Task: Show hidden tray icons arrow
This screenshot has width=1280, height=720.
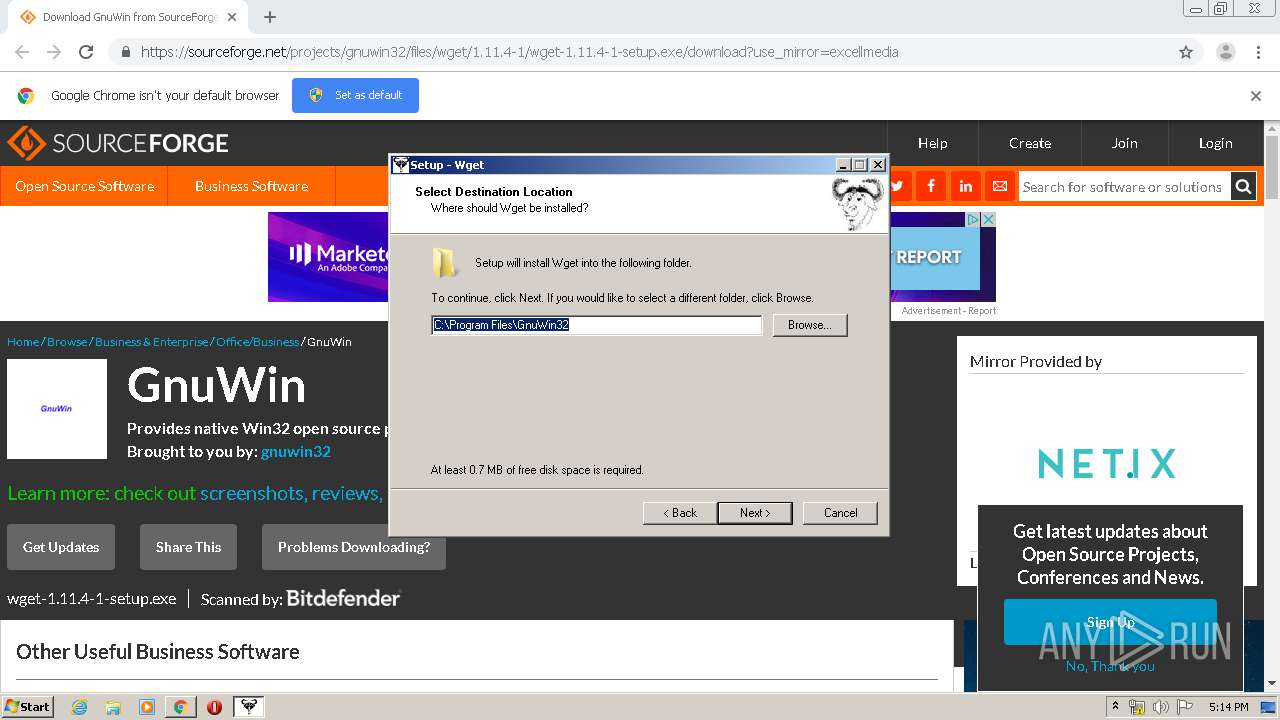Action: coord(1116,706)
